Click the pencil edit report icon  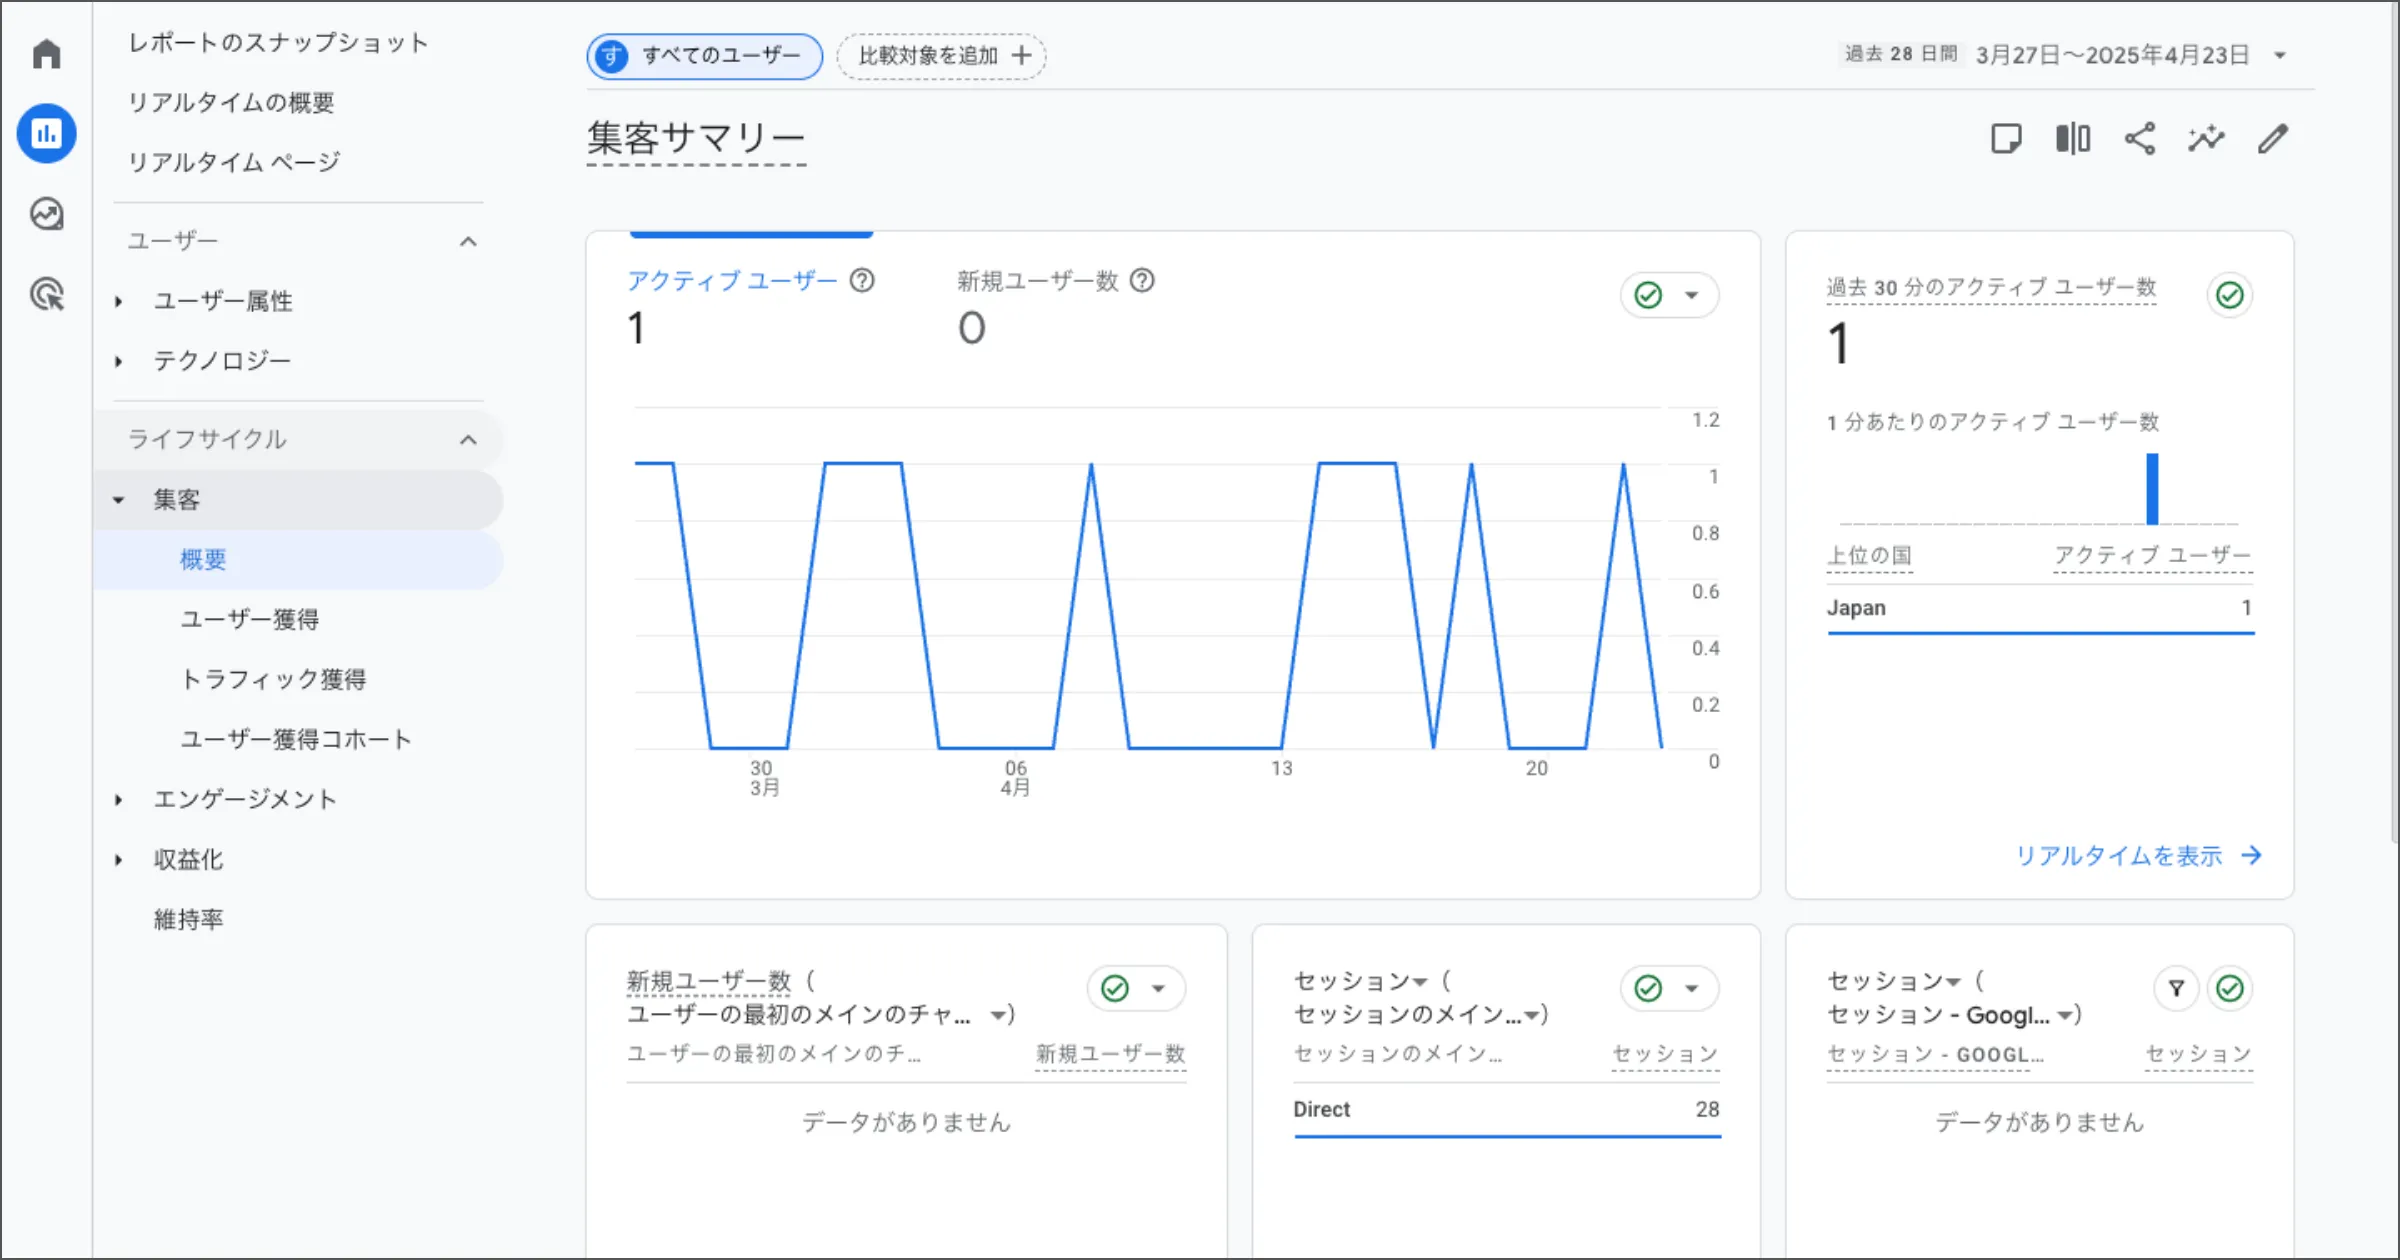(x=2273, y=139)
